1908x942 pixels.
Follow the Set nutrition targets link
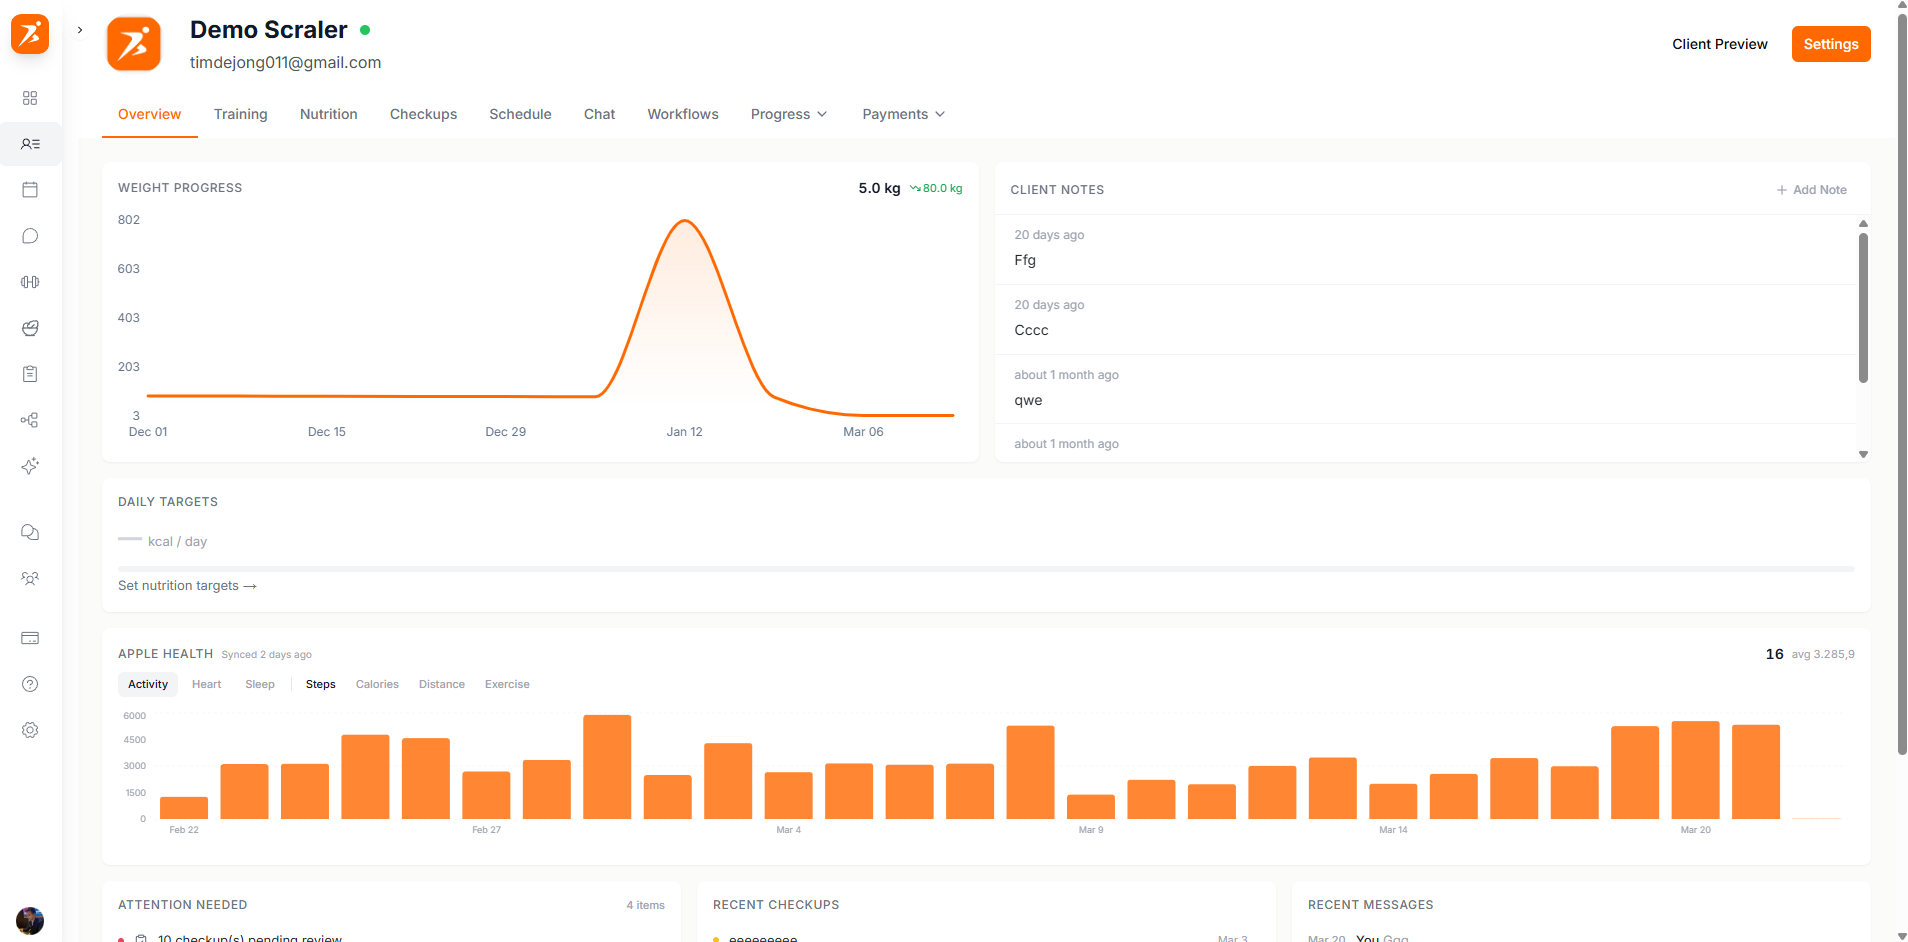(187, 585)
